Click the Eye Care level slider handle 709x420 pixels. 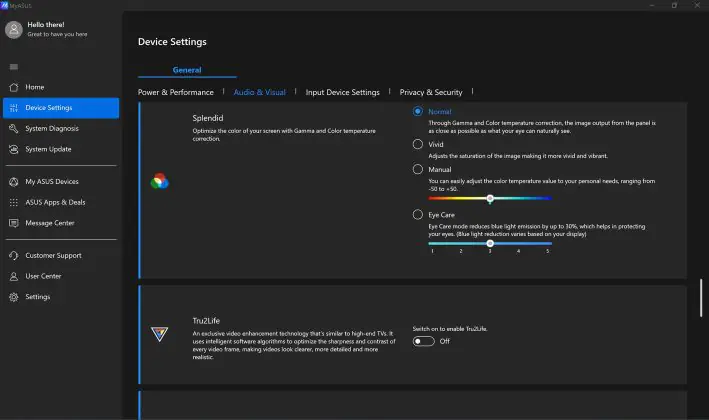(490, 244)
